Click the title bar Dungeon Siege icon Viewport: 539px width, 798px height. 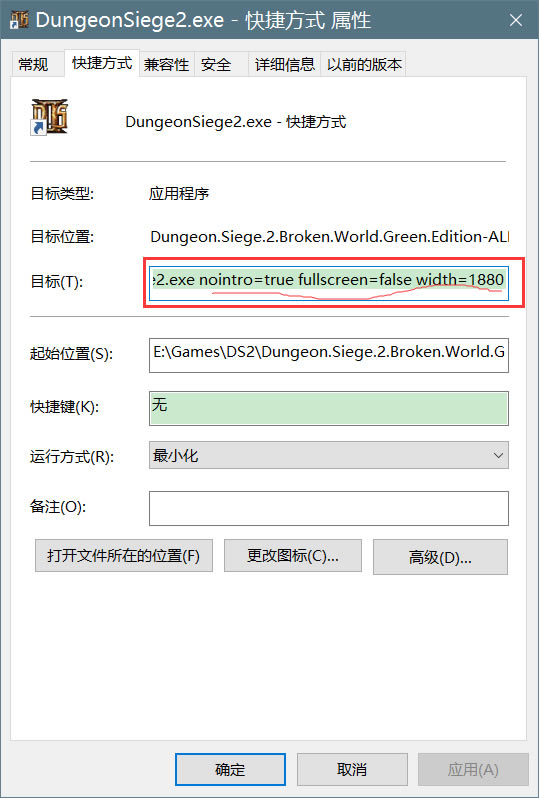(x=19, y=19)
